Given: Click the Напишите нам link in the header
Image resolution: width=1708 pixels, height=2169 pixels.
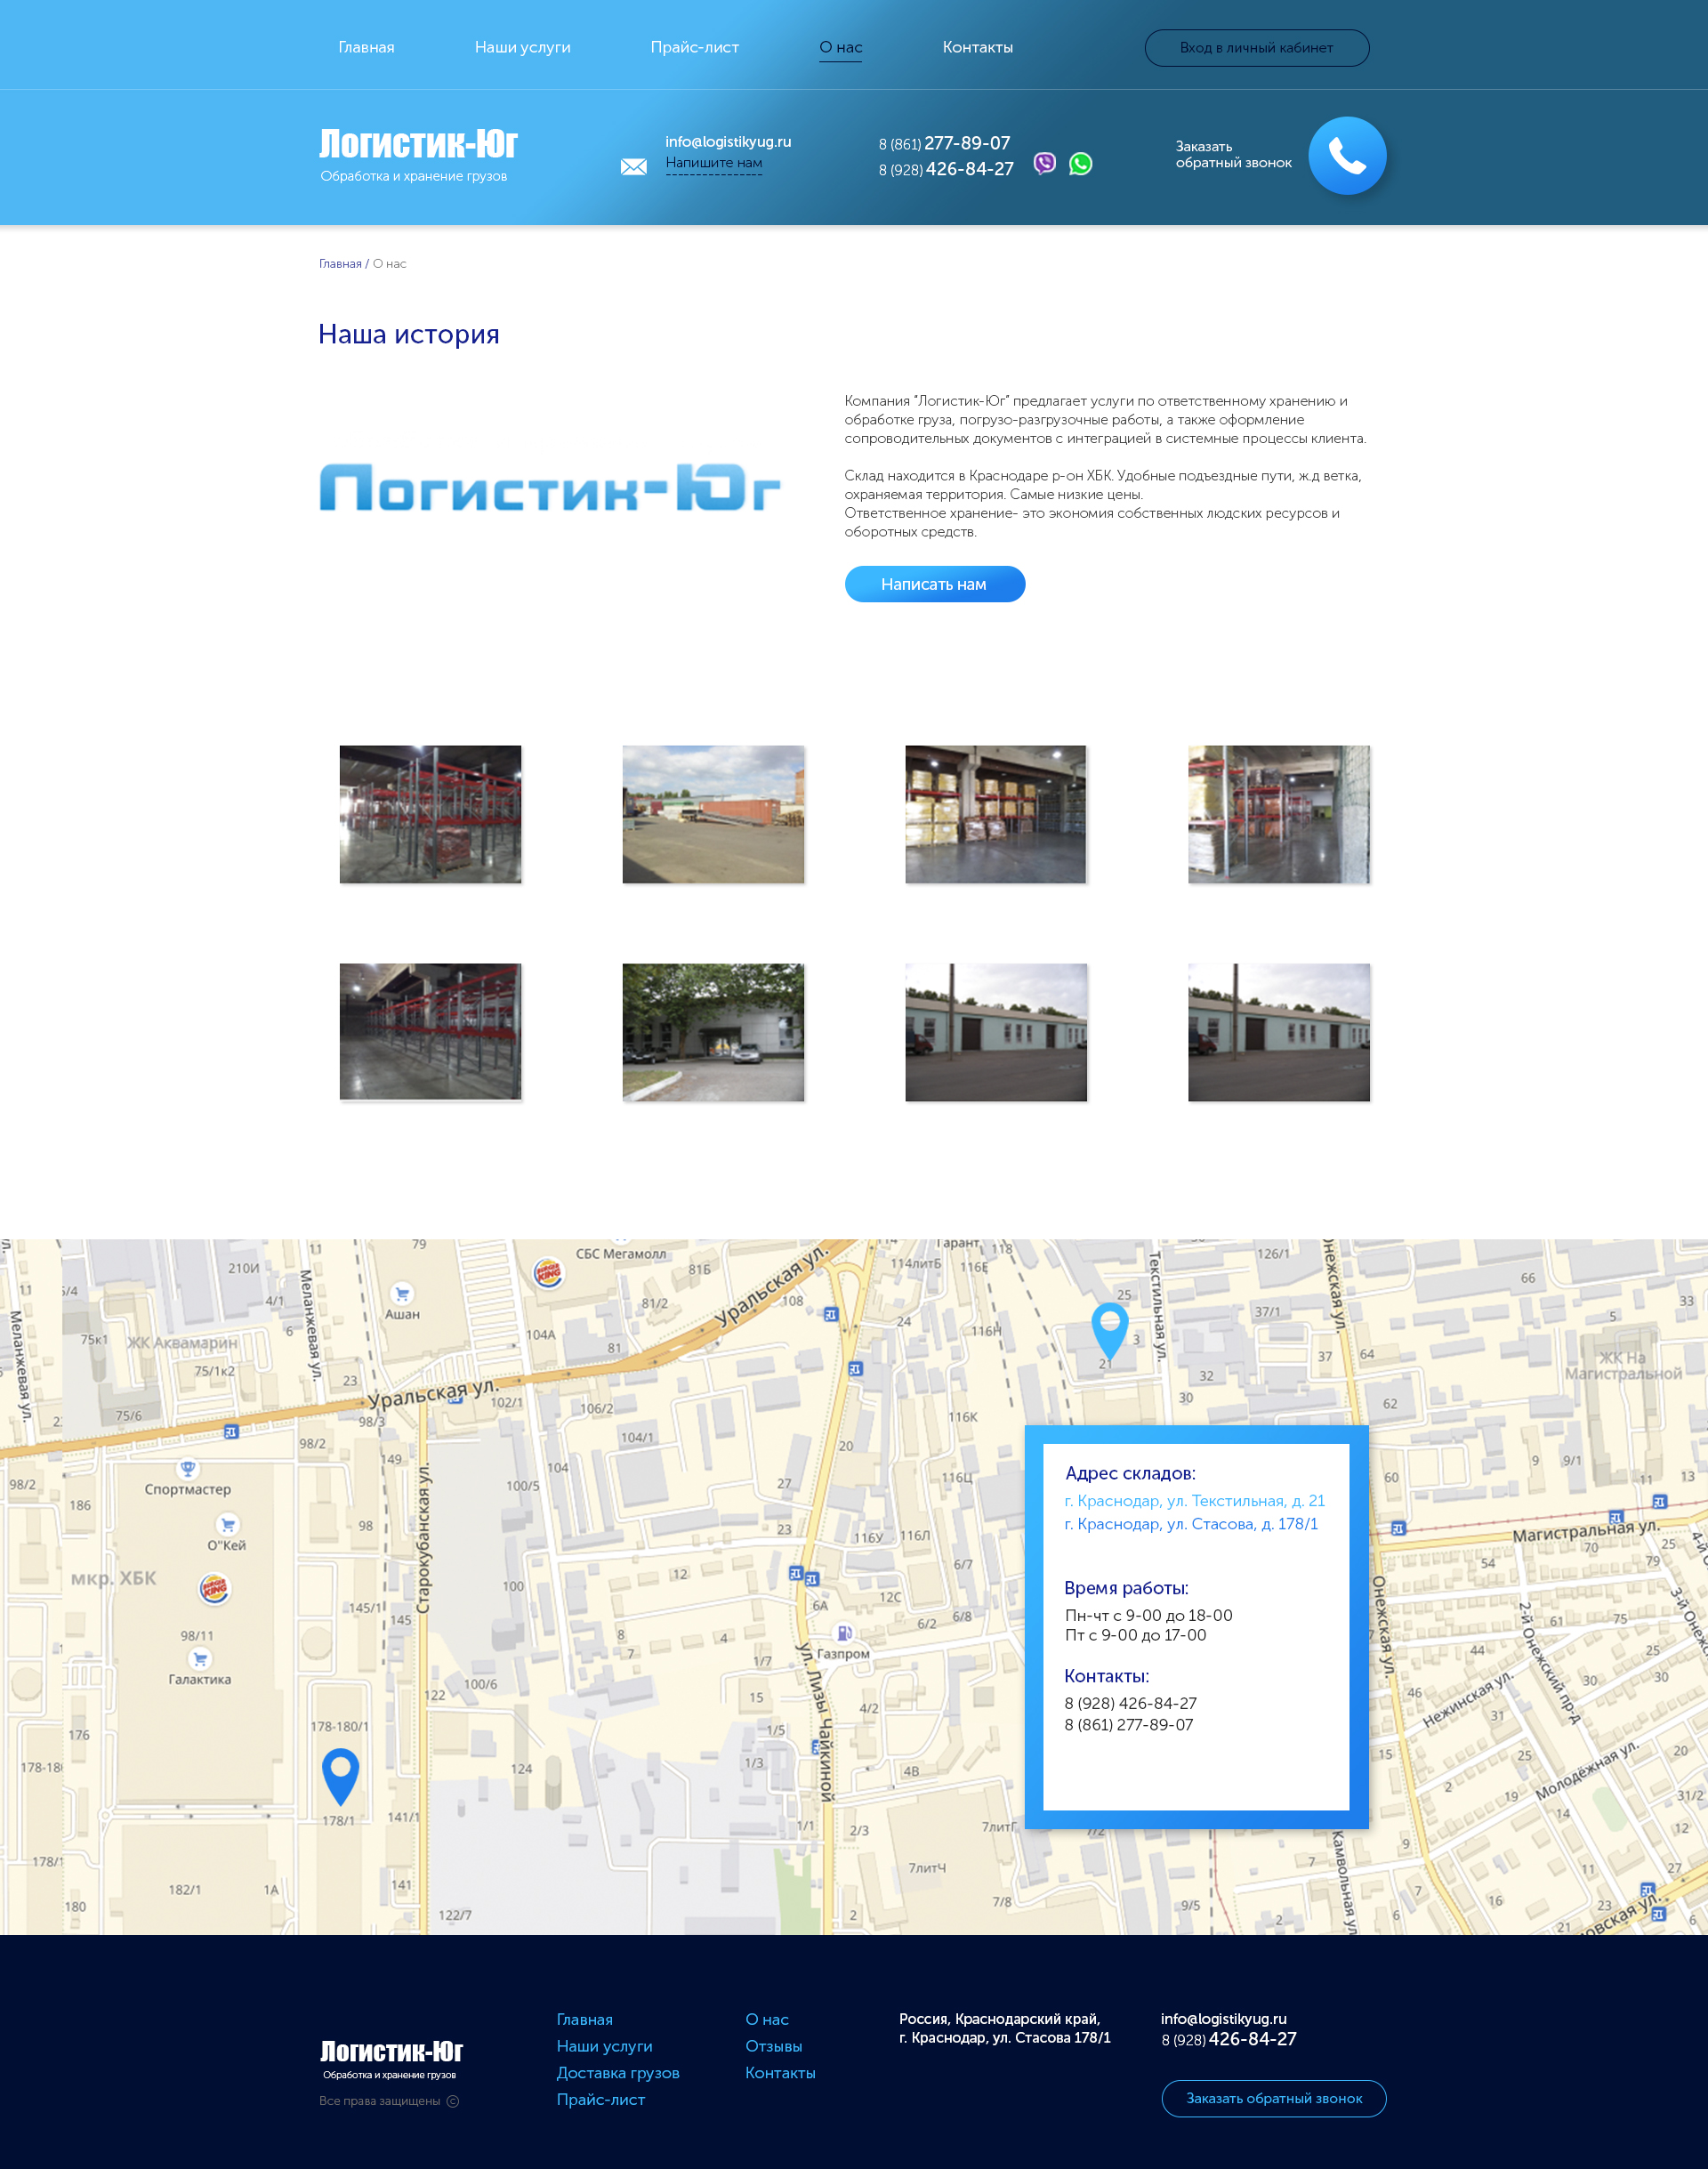Looking at the screenshot, I should coord(713,163).
